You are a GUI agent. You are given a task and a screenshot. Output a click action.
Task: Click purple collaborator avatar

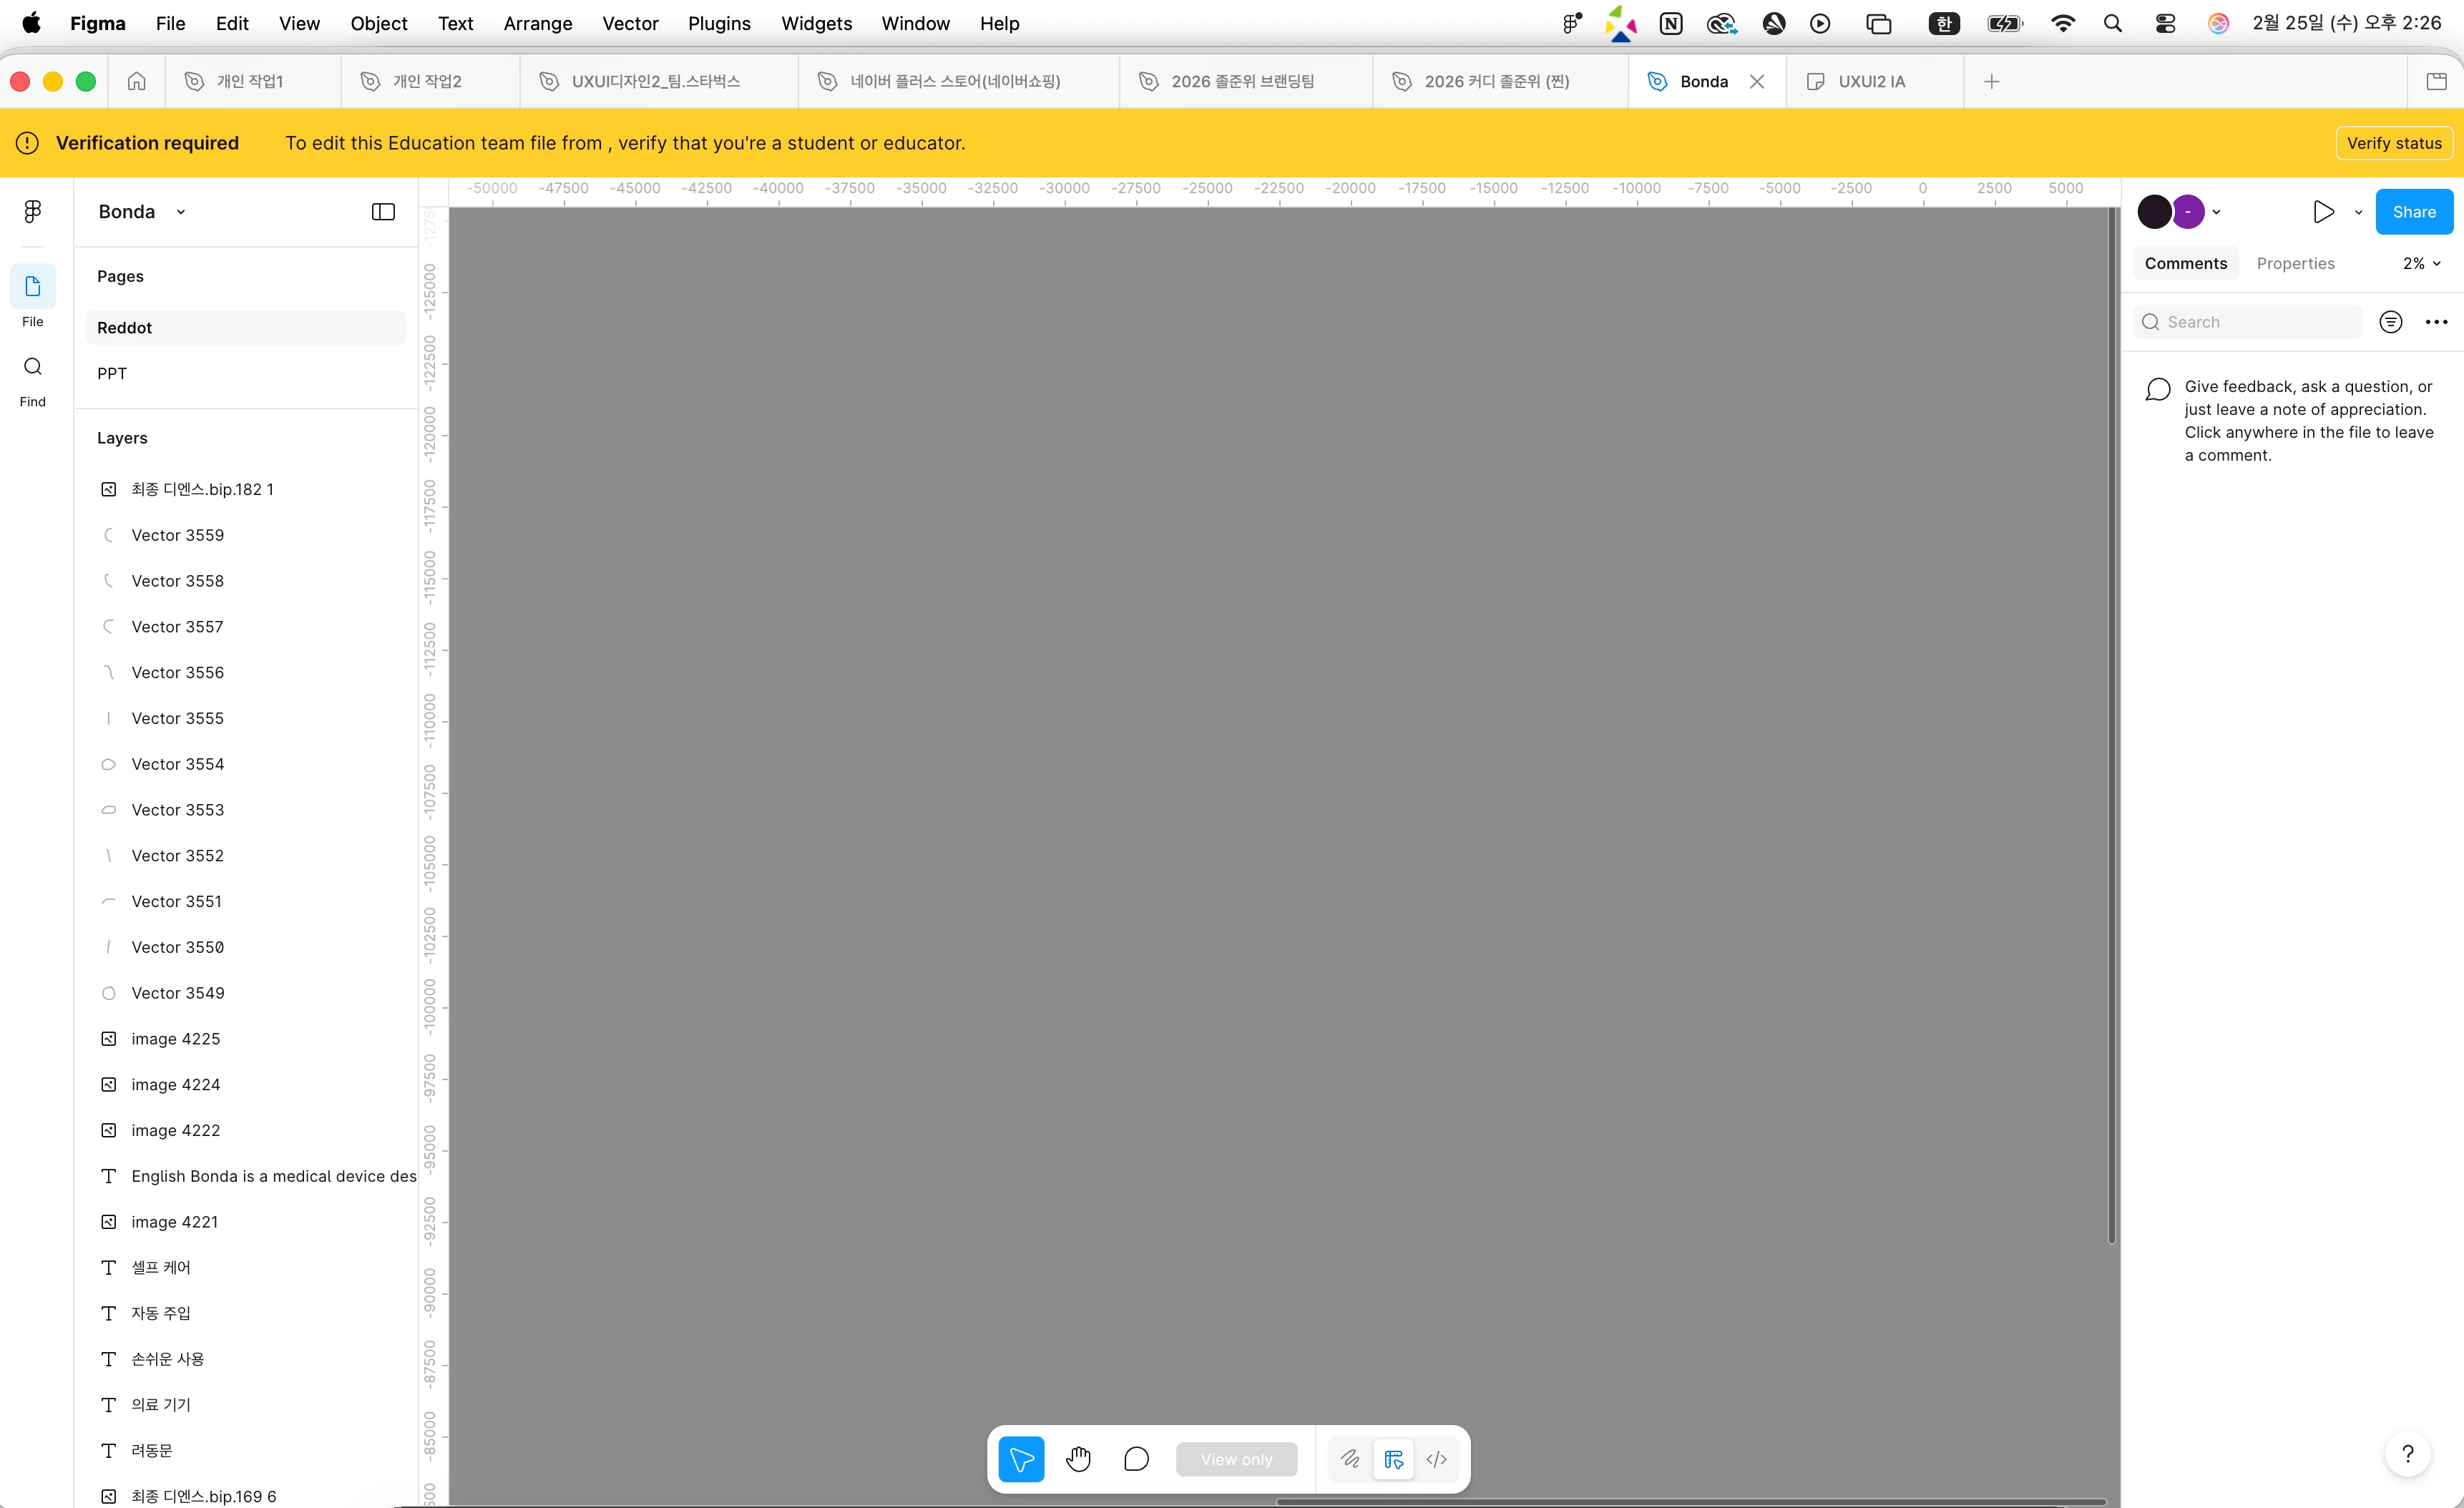pos(2188,212)
